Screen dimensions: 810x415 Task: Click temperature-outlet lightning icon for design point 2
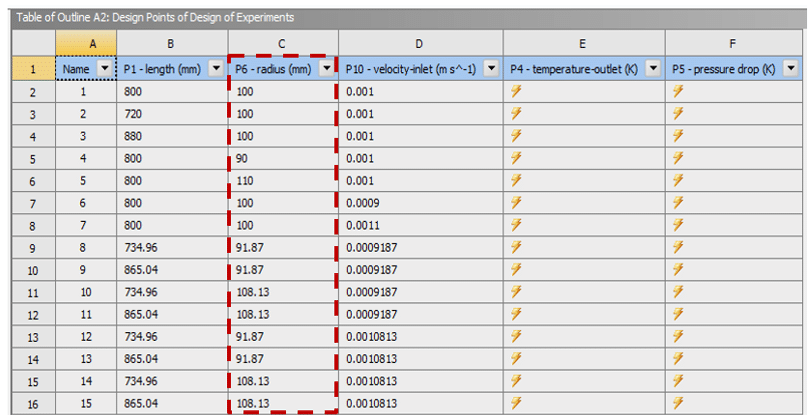pos(516,114)
